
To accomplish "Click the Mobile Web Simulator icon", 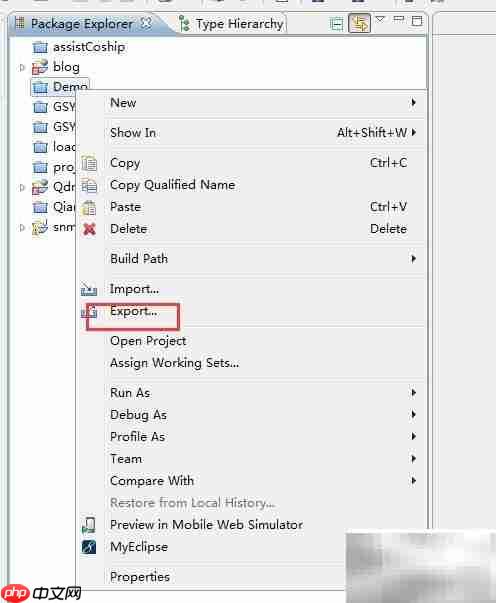I will point(89,525).
